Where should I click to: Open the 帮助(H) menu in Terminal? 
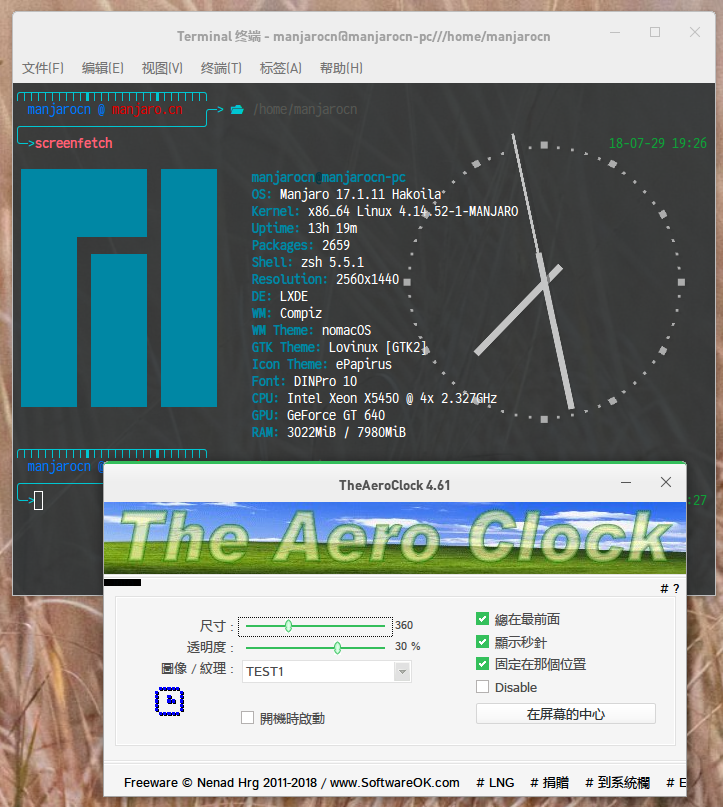pyautogui.click(x=341, y=68)
